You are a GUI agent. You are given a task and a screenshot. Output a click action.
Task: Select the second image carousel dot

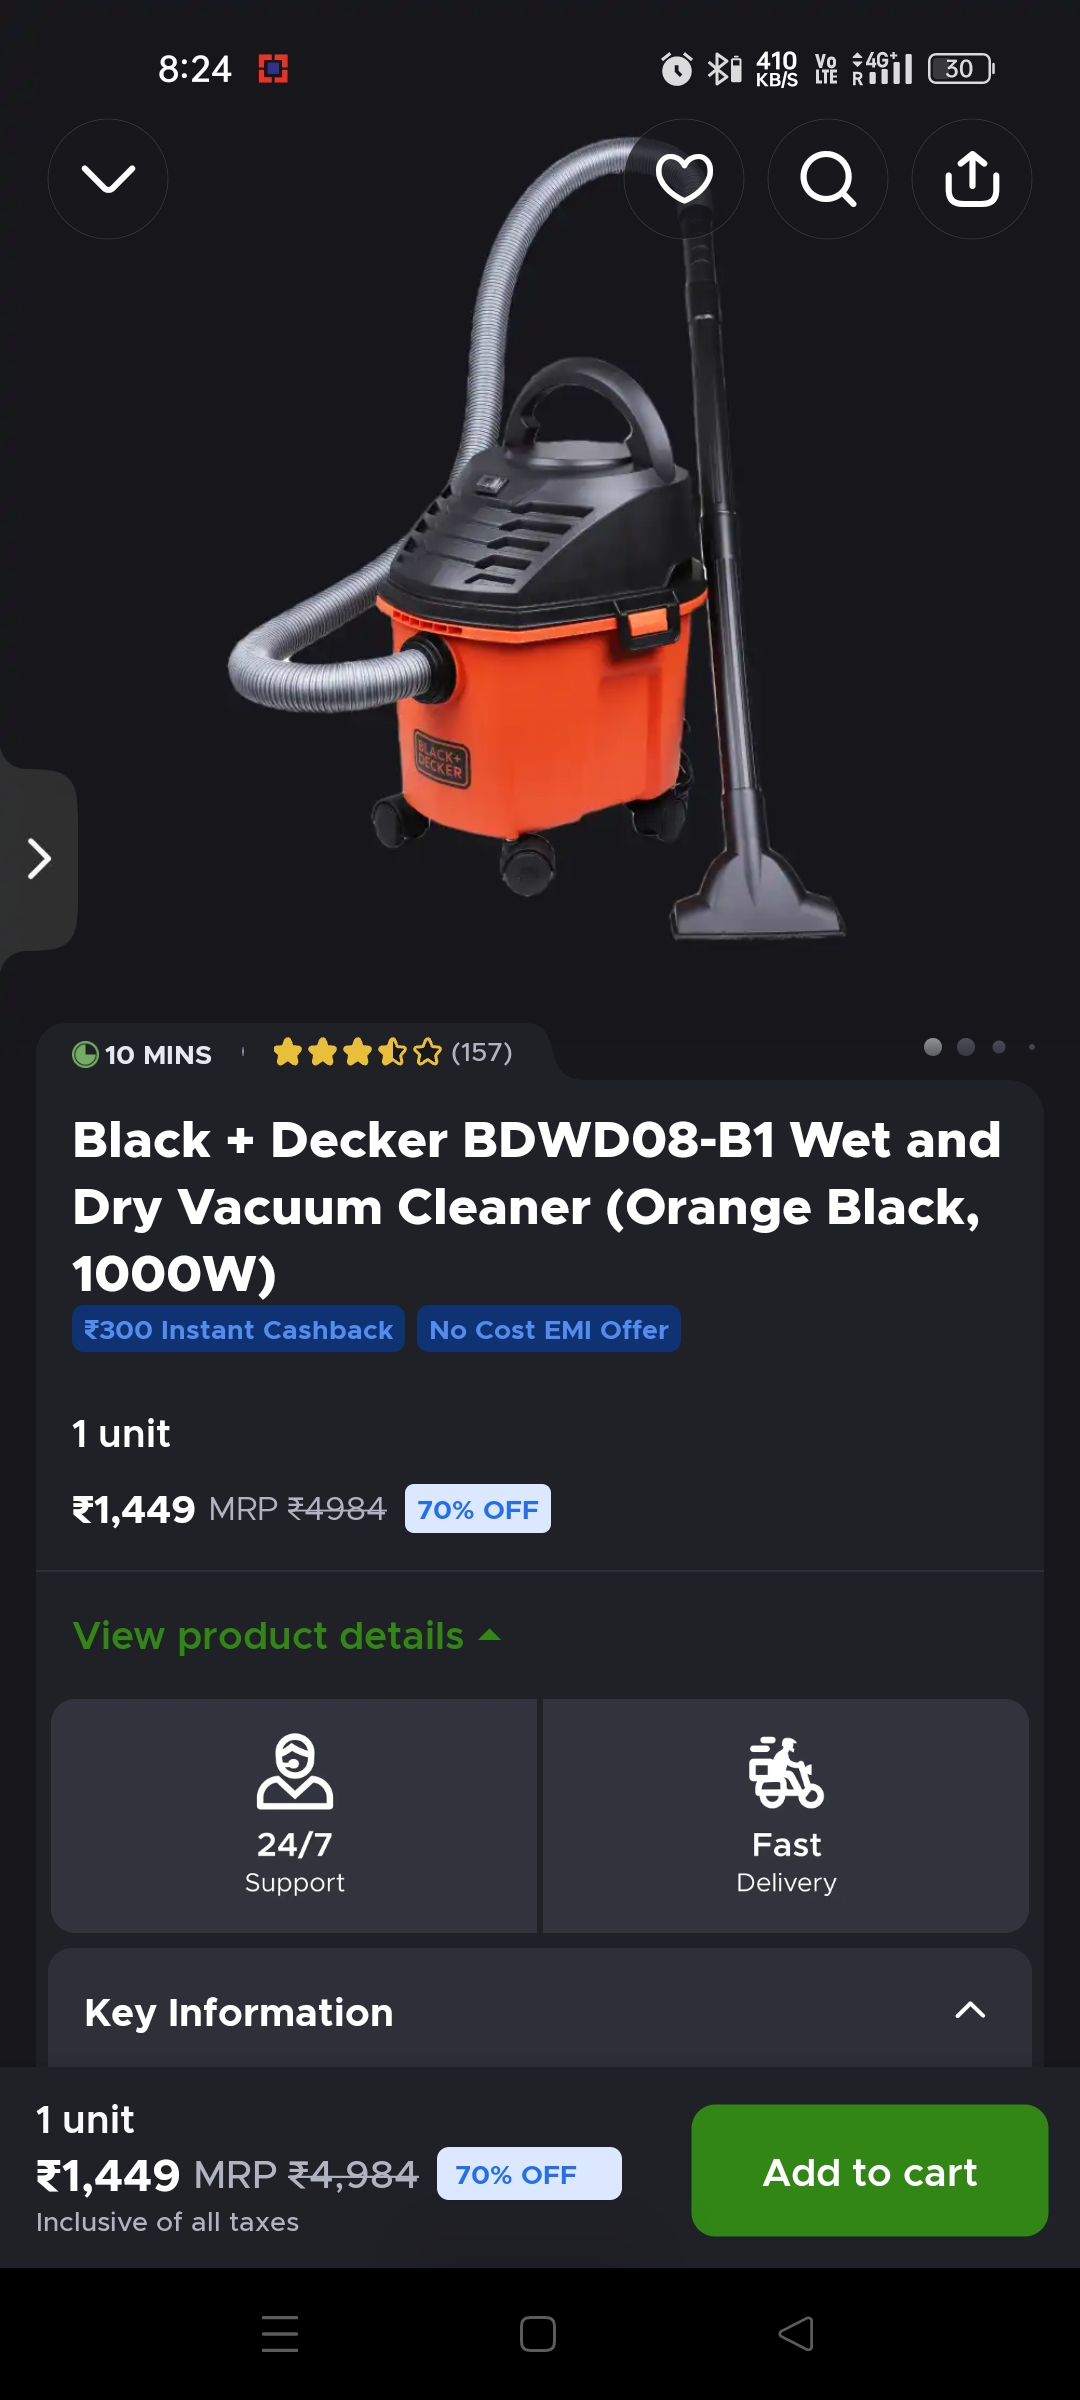pyautogui.click(x=966, y=1047)
